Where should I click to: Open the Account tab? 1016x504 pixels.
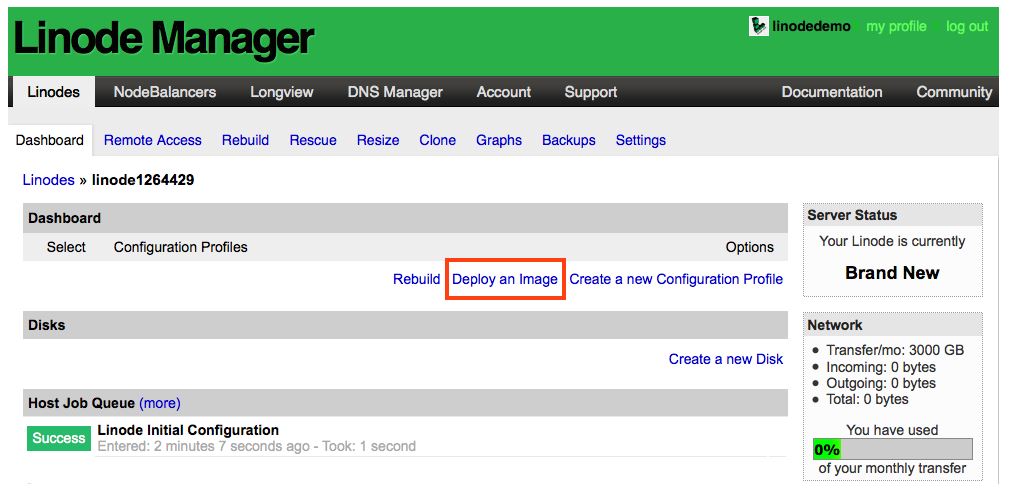[x=503, y=92]
